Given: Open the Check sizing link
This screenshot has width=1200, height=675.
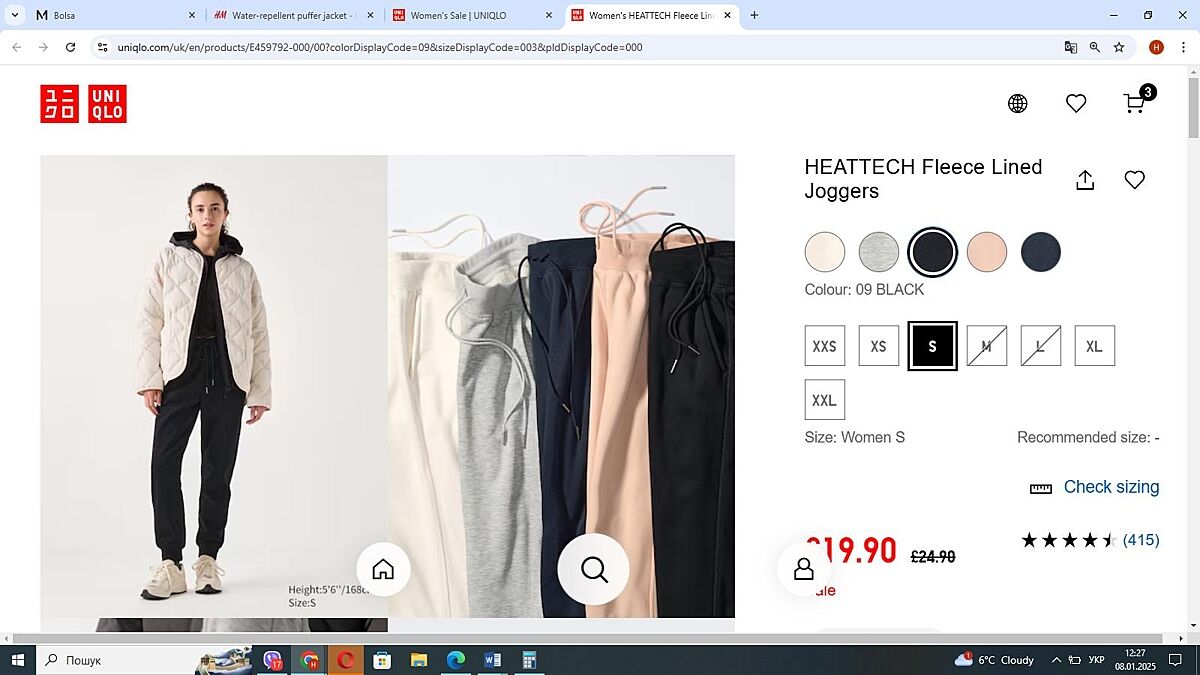Looking at the screenshot, I should click(x=1110, y=487).
